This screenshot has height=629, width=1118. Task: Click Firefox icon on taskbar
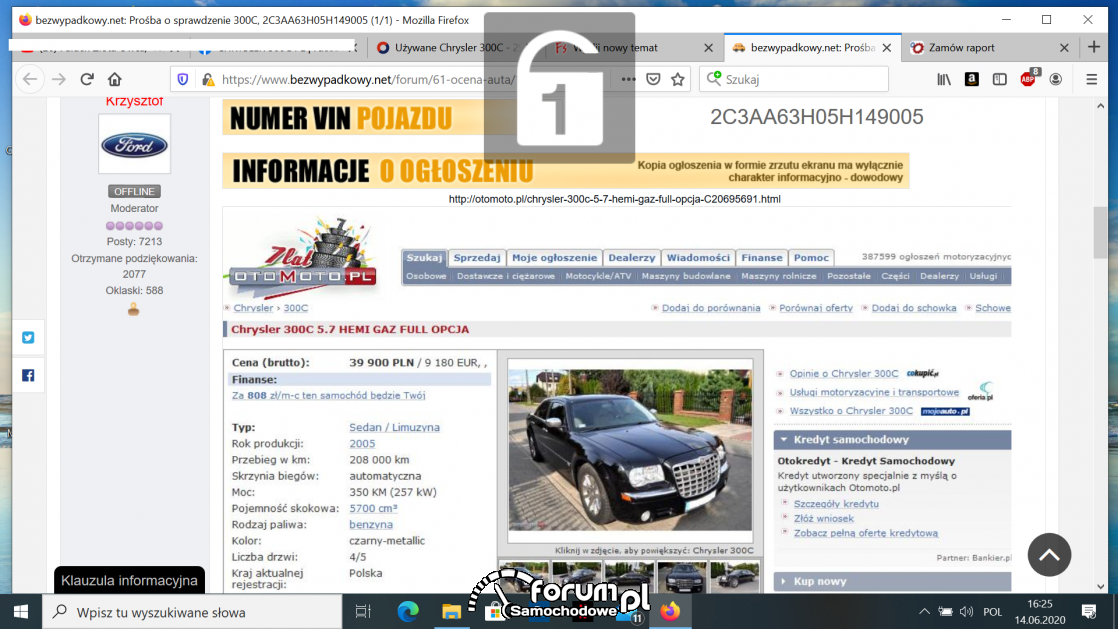(670, 612)
